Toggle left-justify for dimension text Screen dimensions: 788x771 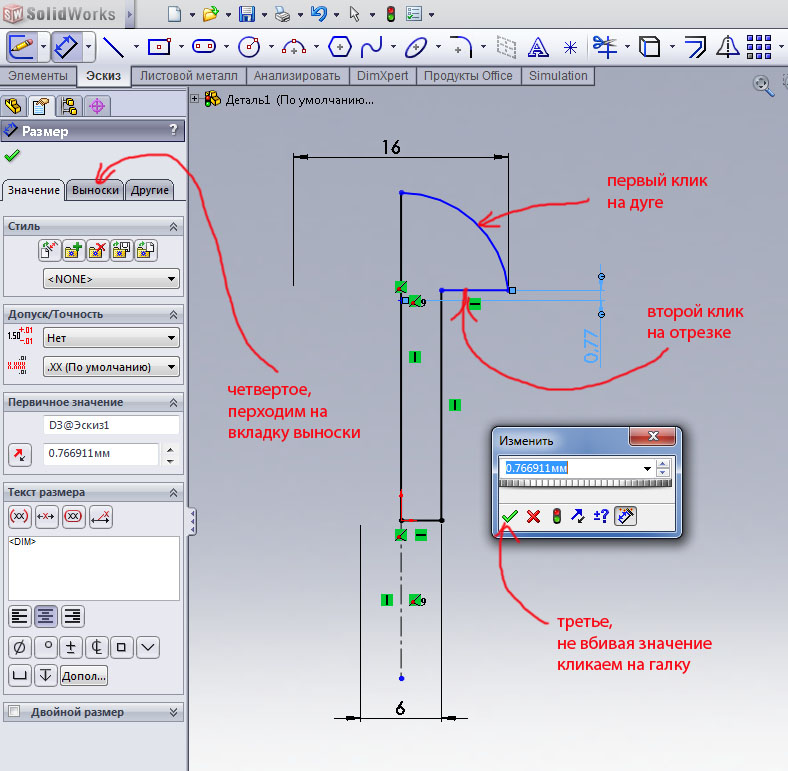tap(19, 615)
